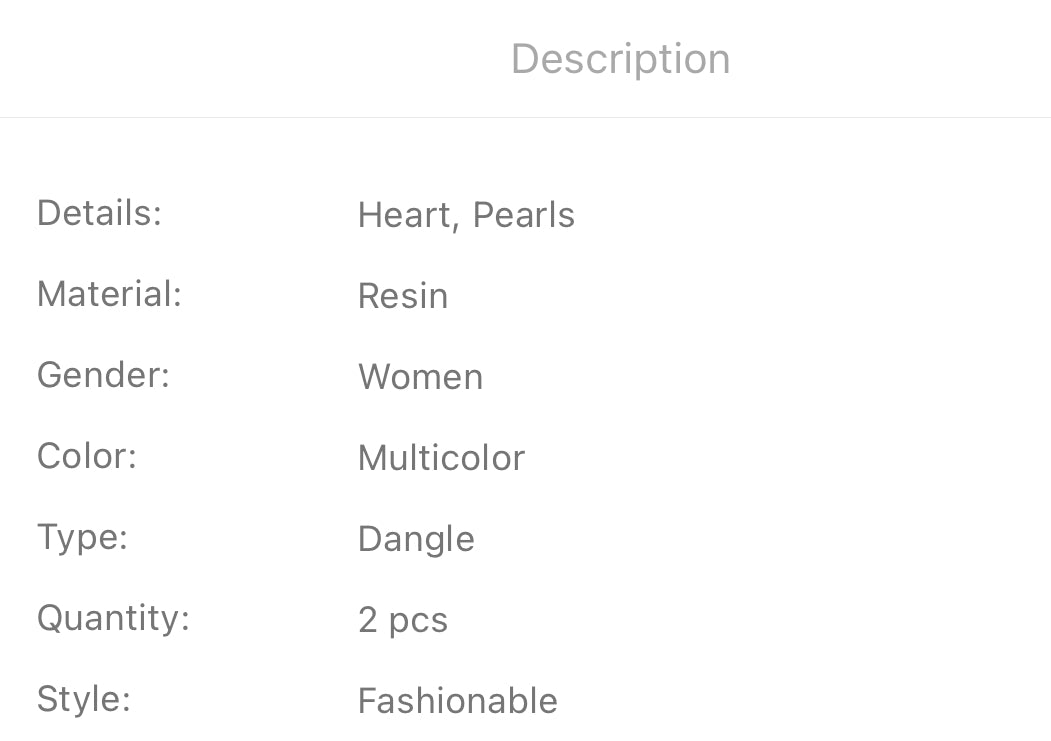Tap the Dangle type value
This screenshot has width=1051, height=741.
[416, 539]
